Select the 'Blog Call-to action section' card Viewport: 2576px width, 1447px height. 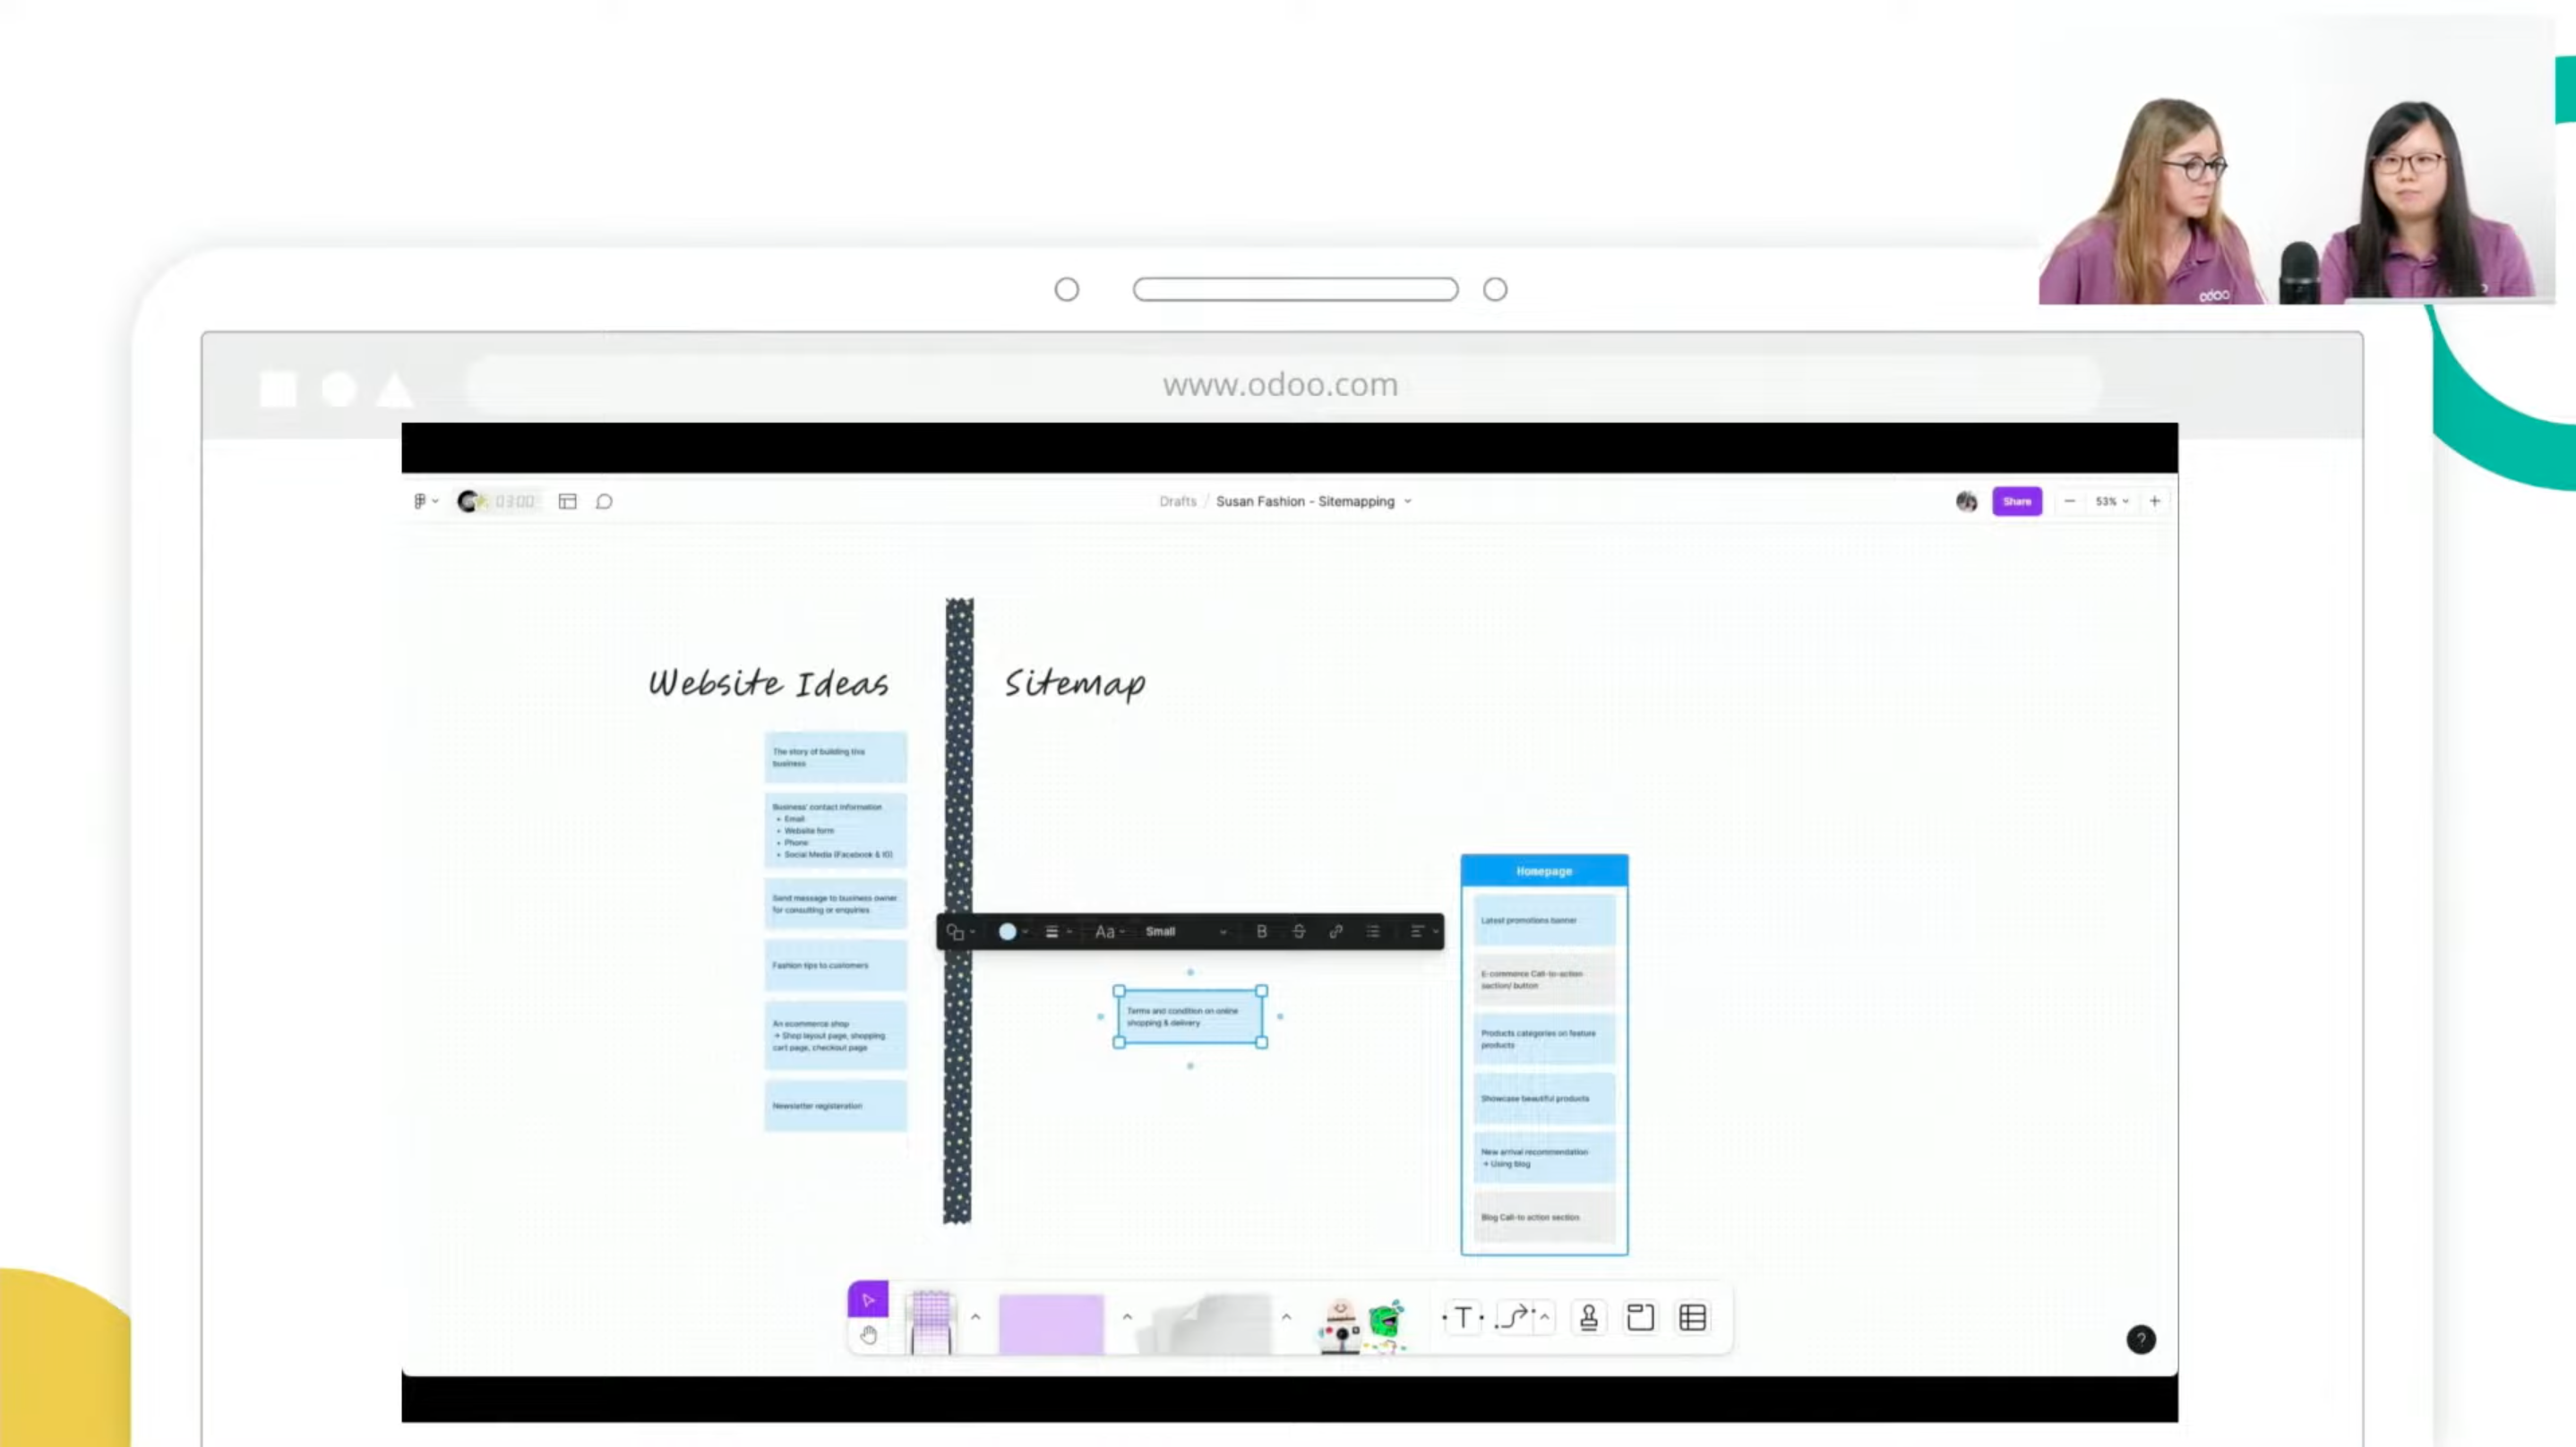click(x=1544, y=1218)
